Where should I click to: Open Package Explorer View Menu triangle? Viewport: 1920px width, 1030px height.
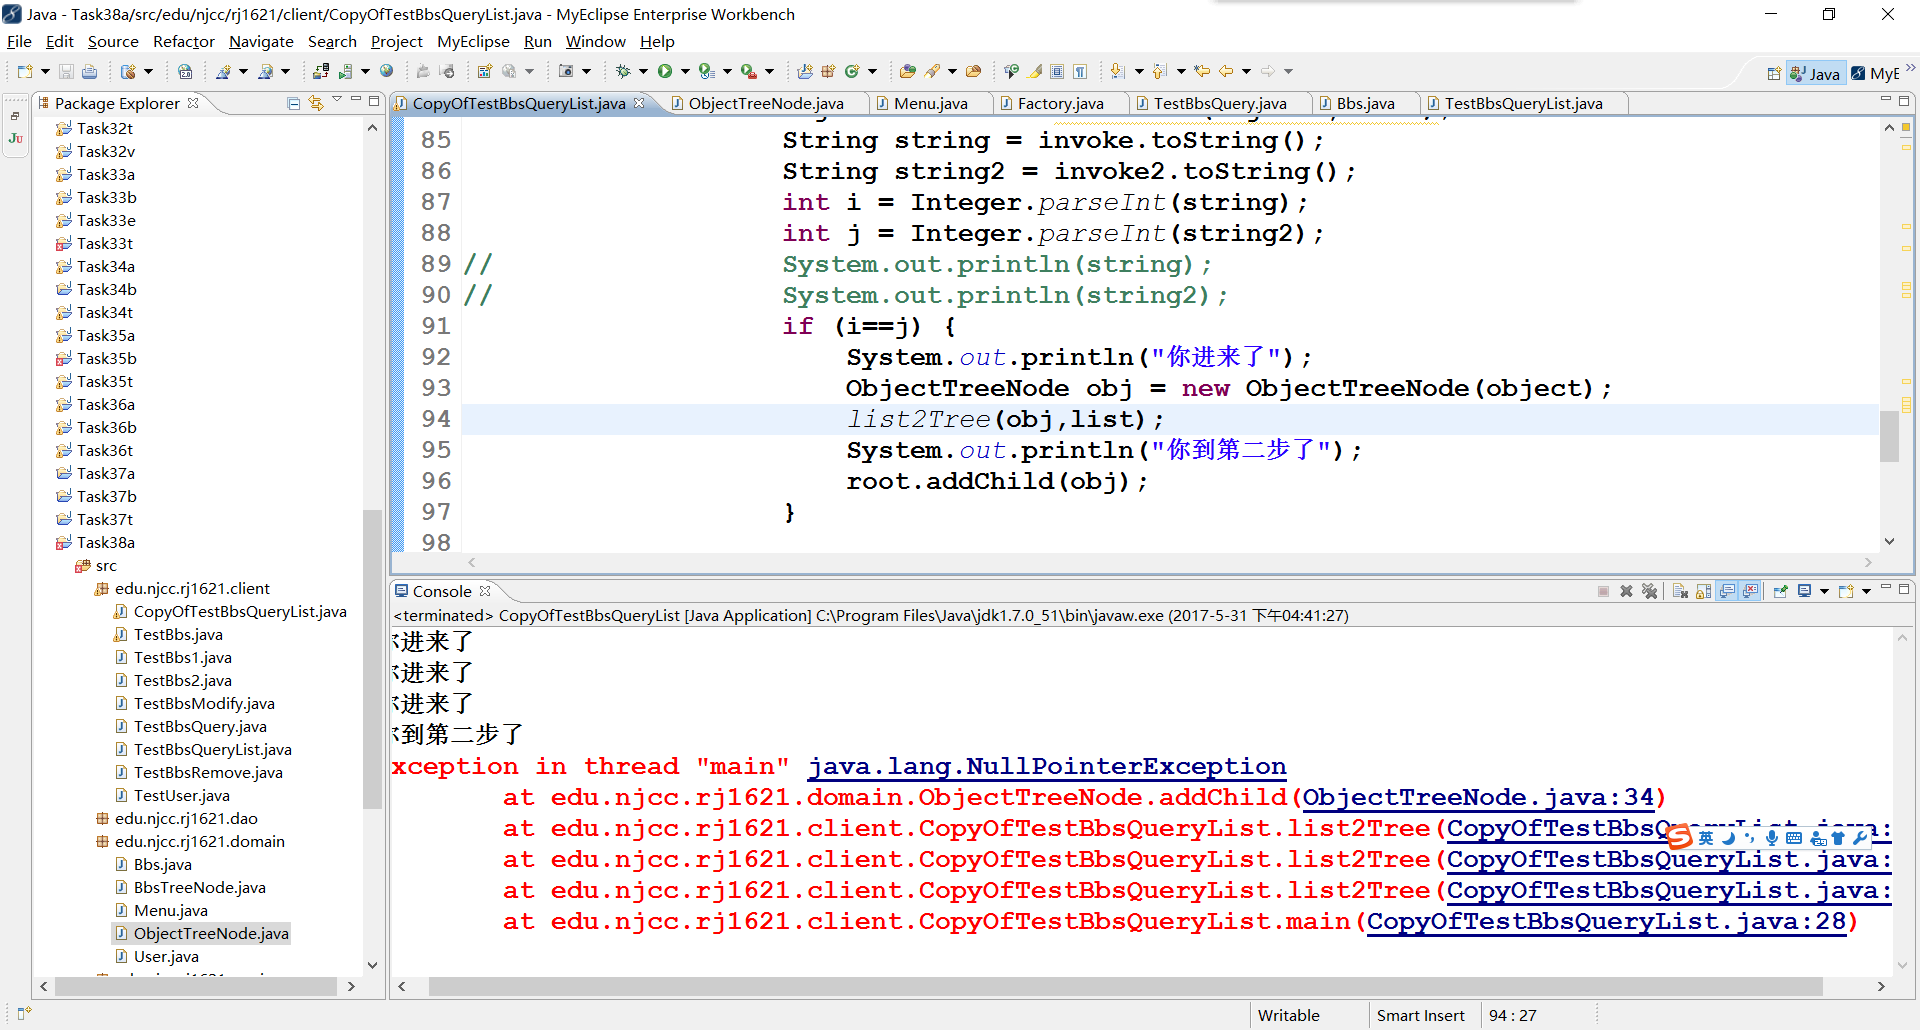337,100
